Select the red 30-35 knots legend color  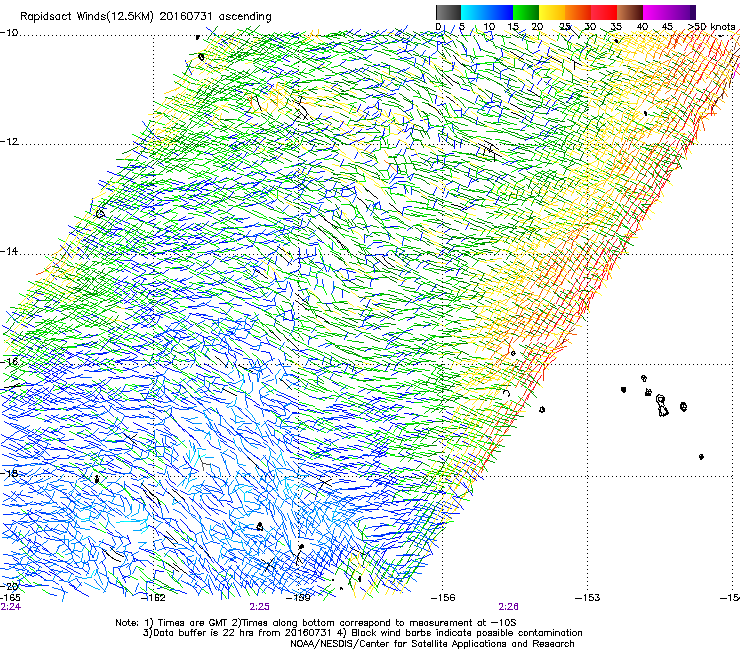[604, 12]
